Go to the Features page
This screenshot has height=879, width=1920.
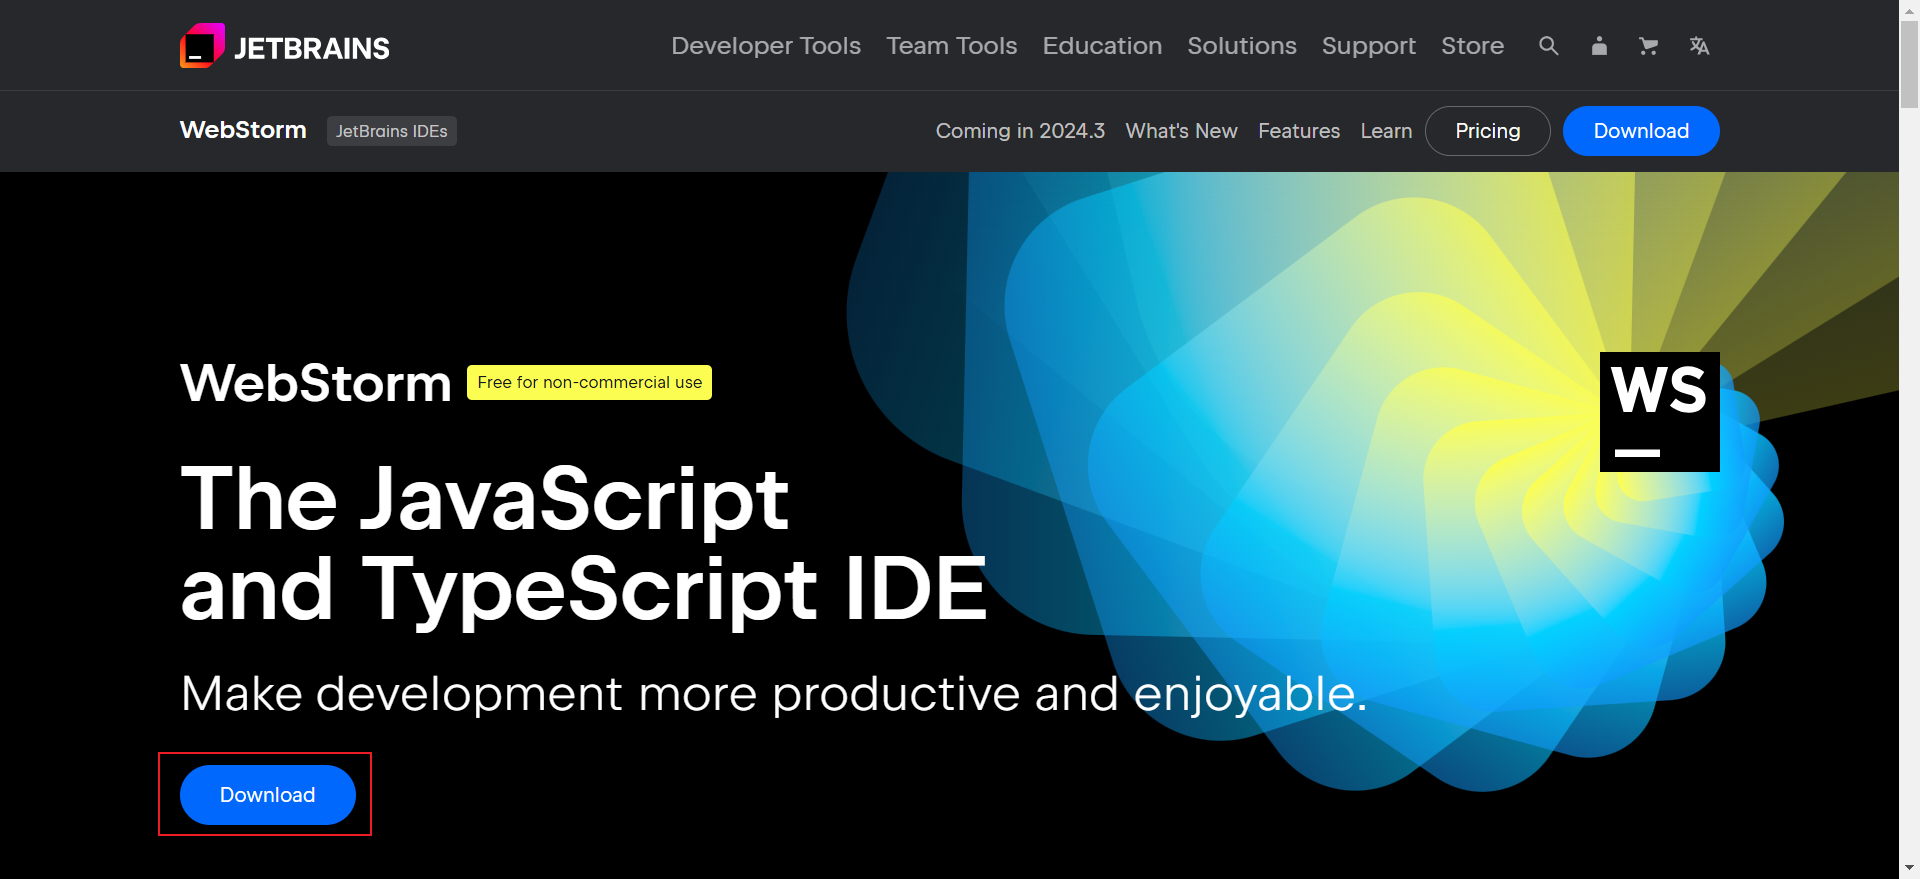click(x=1299, y=131)
